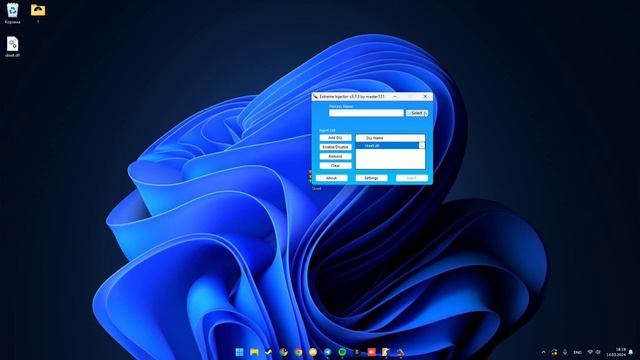
Task: Select the highlighted DLL row in list
Action: point(388,146)
